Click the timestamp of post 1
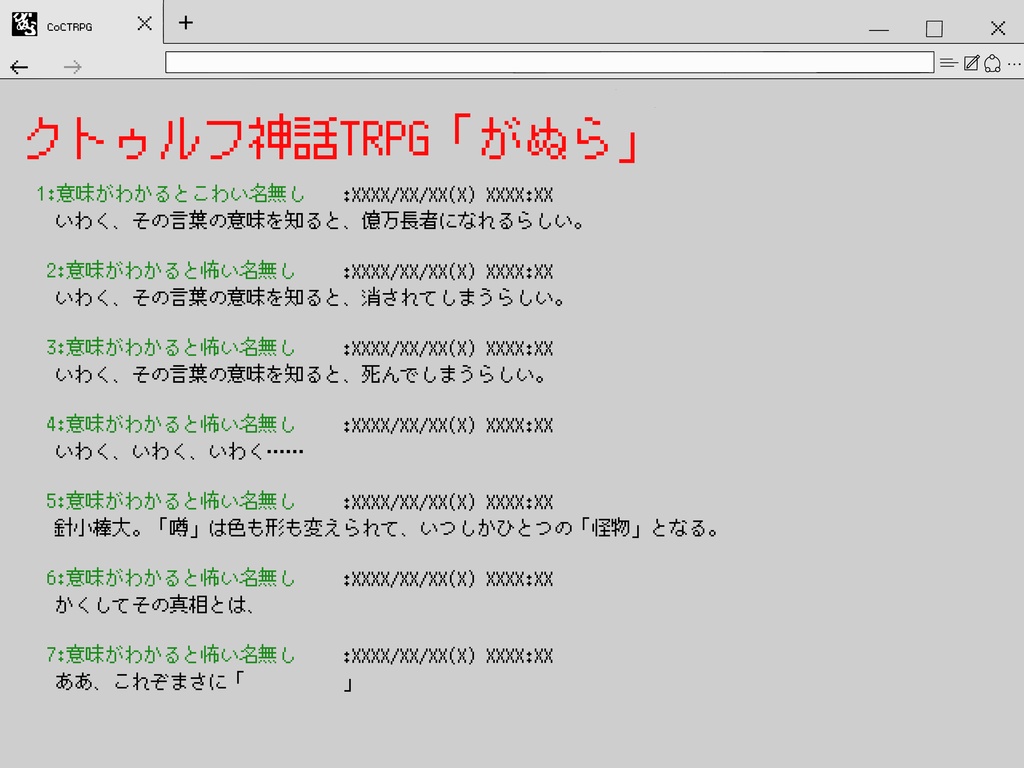The width and height of the screenshot is (1024, 768). (448, 195)
